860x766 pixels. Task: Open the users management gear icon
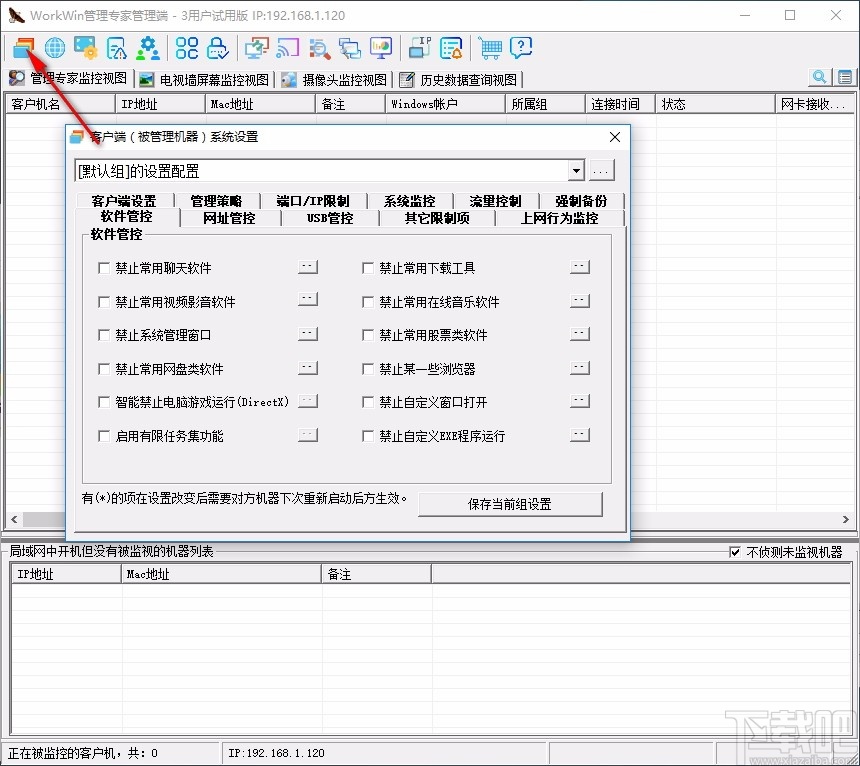[x=146, y=47]
